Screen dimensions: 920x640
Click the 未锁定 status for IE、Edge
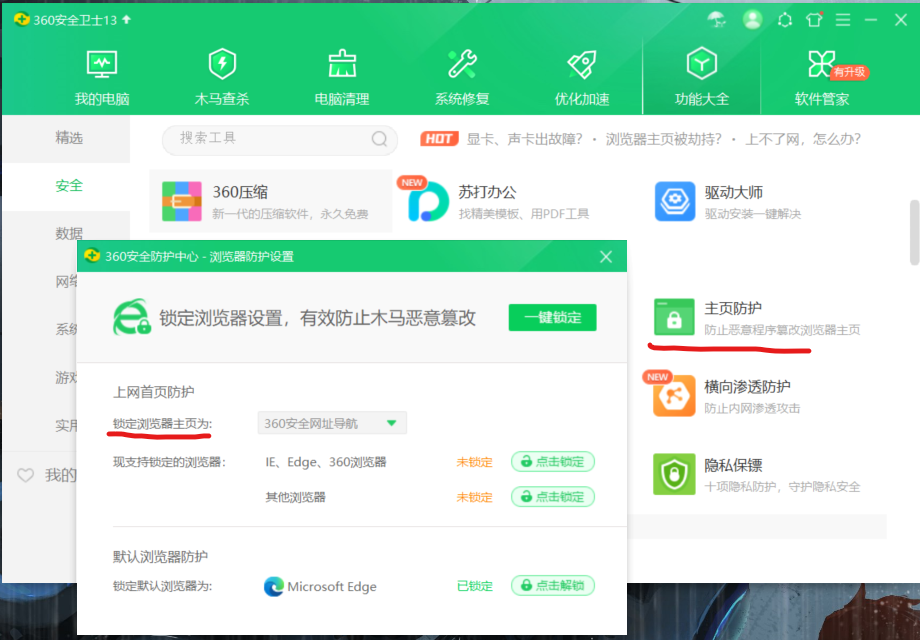pos(475,462)
